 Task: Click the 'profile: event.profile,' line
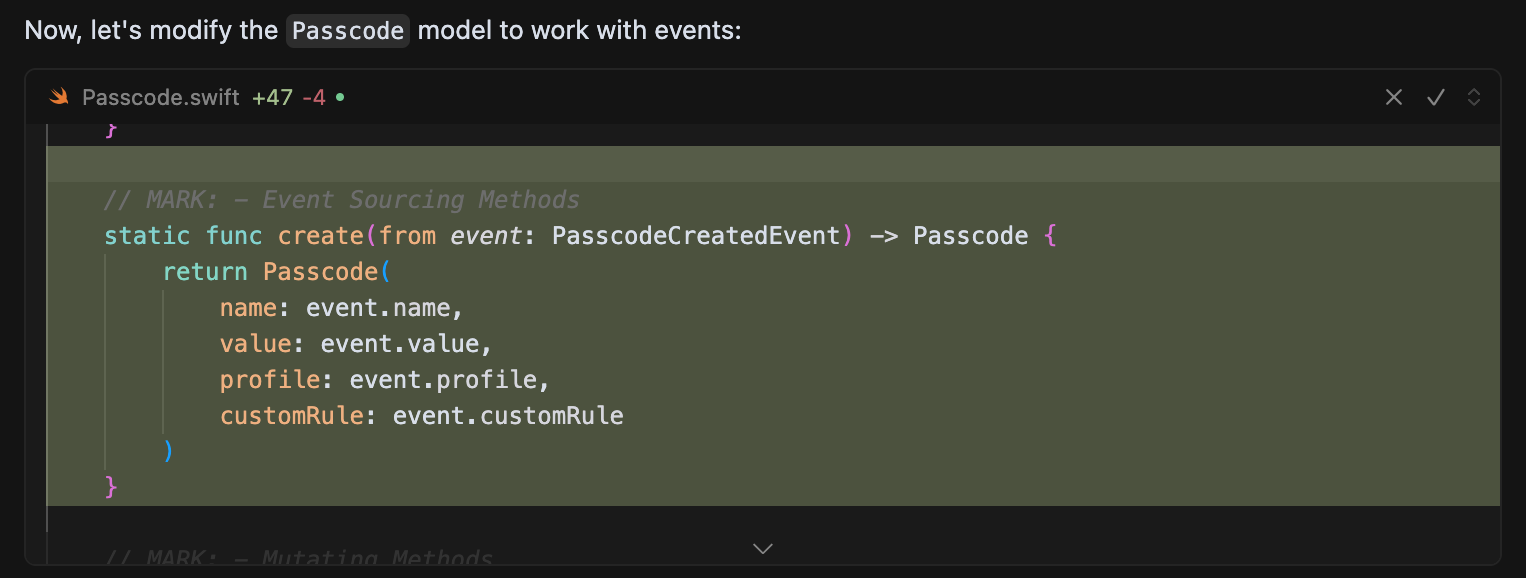[x=386, y=380]
